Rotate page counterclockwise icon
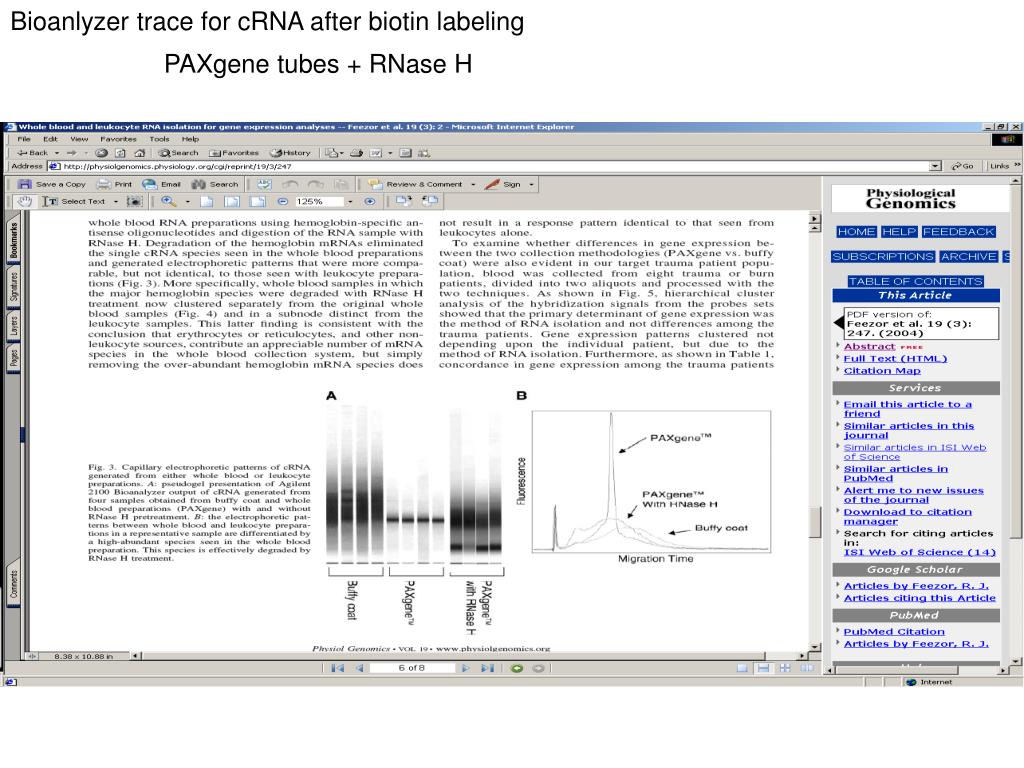The image size is (1024, 768). (430, 201)
